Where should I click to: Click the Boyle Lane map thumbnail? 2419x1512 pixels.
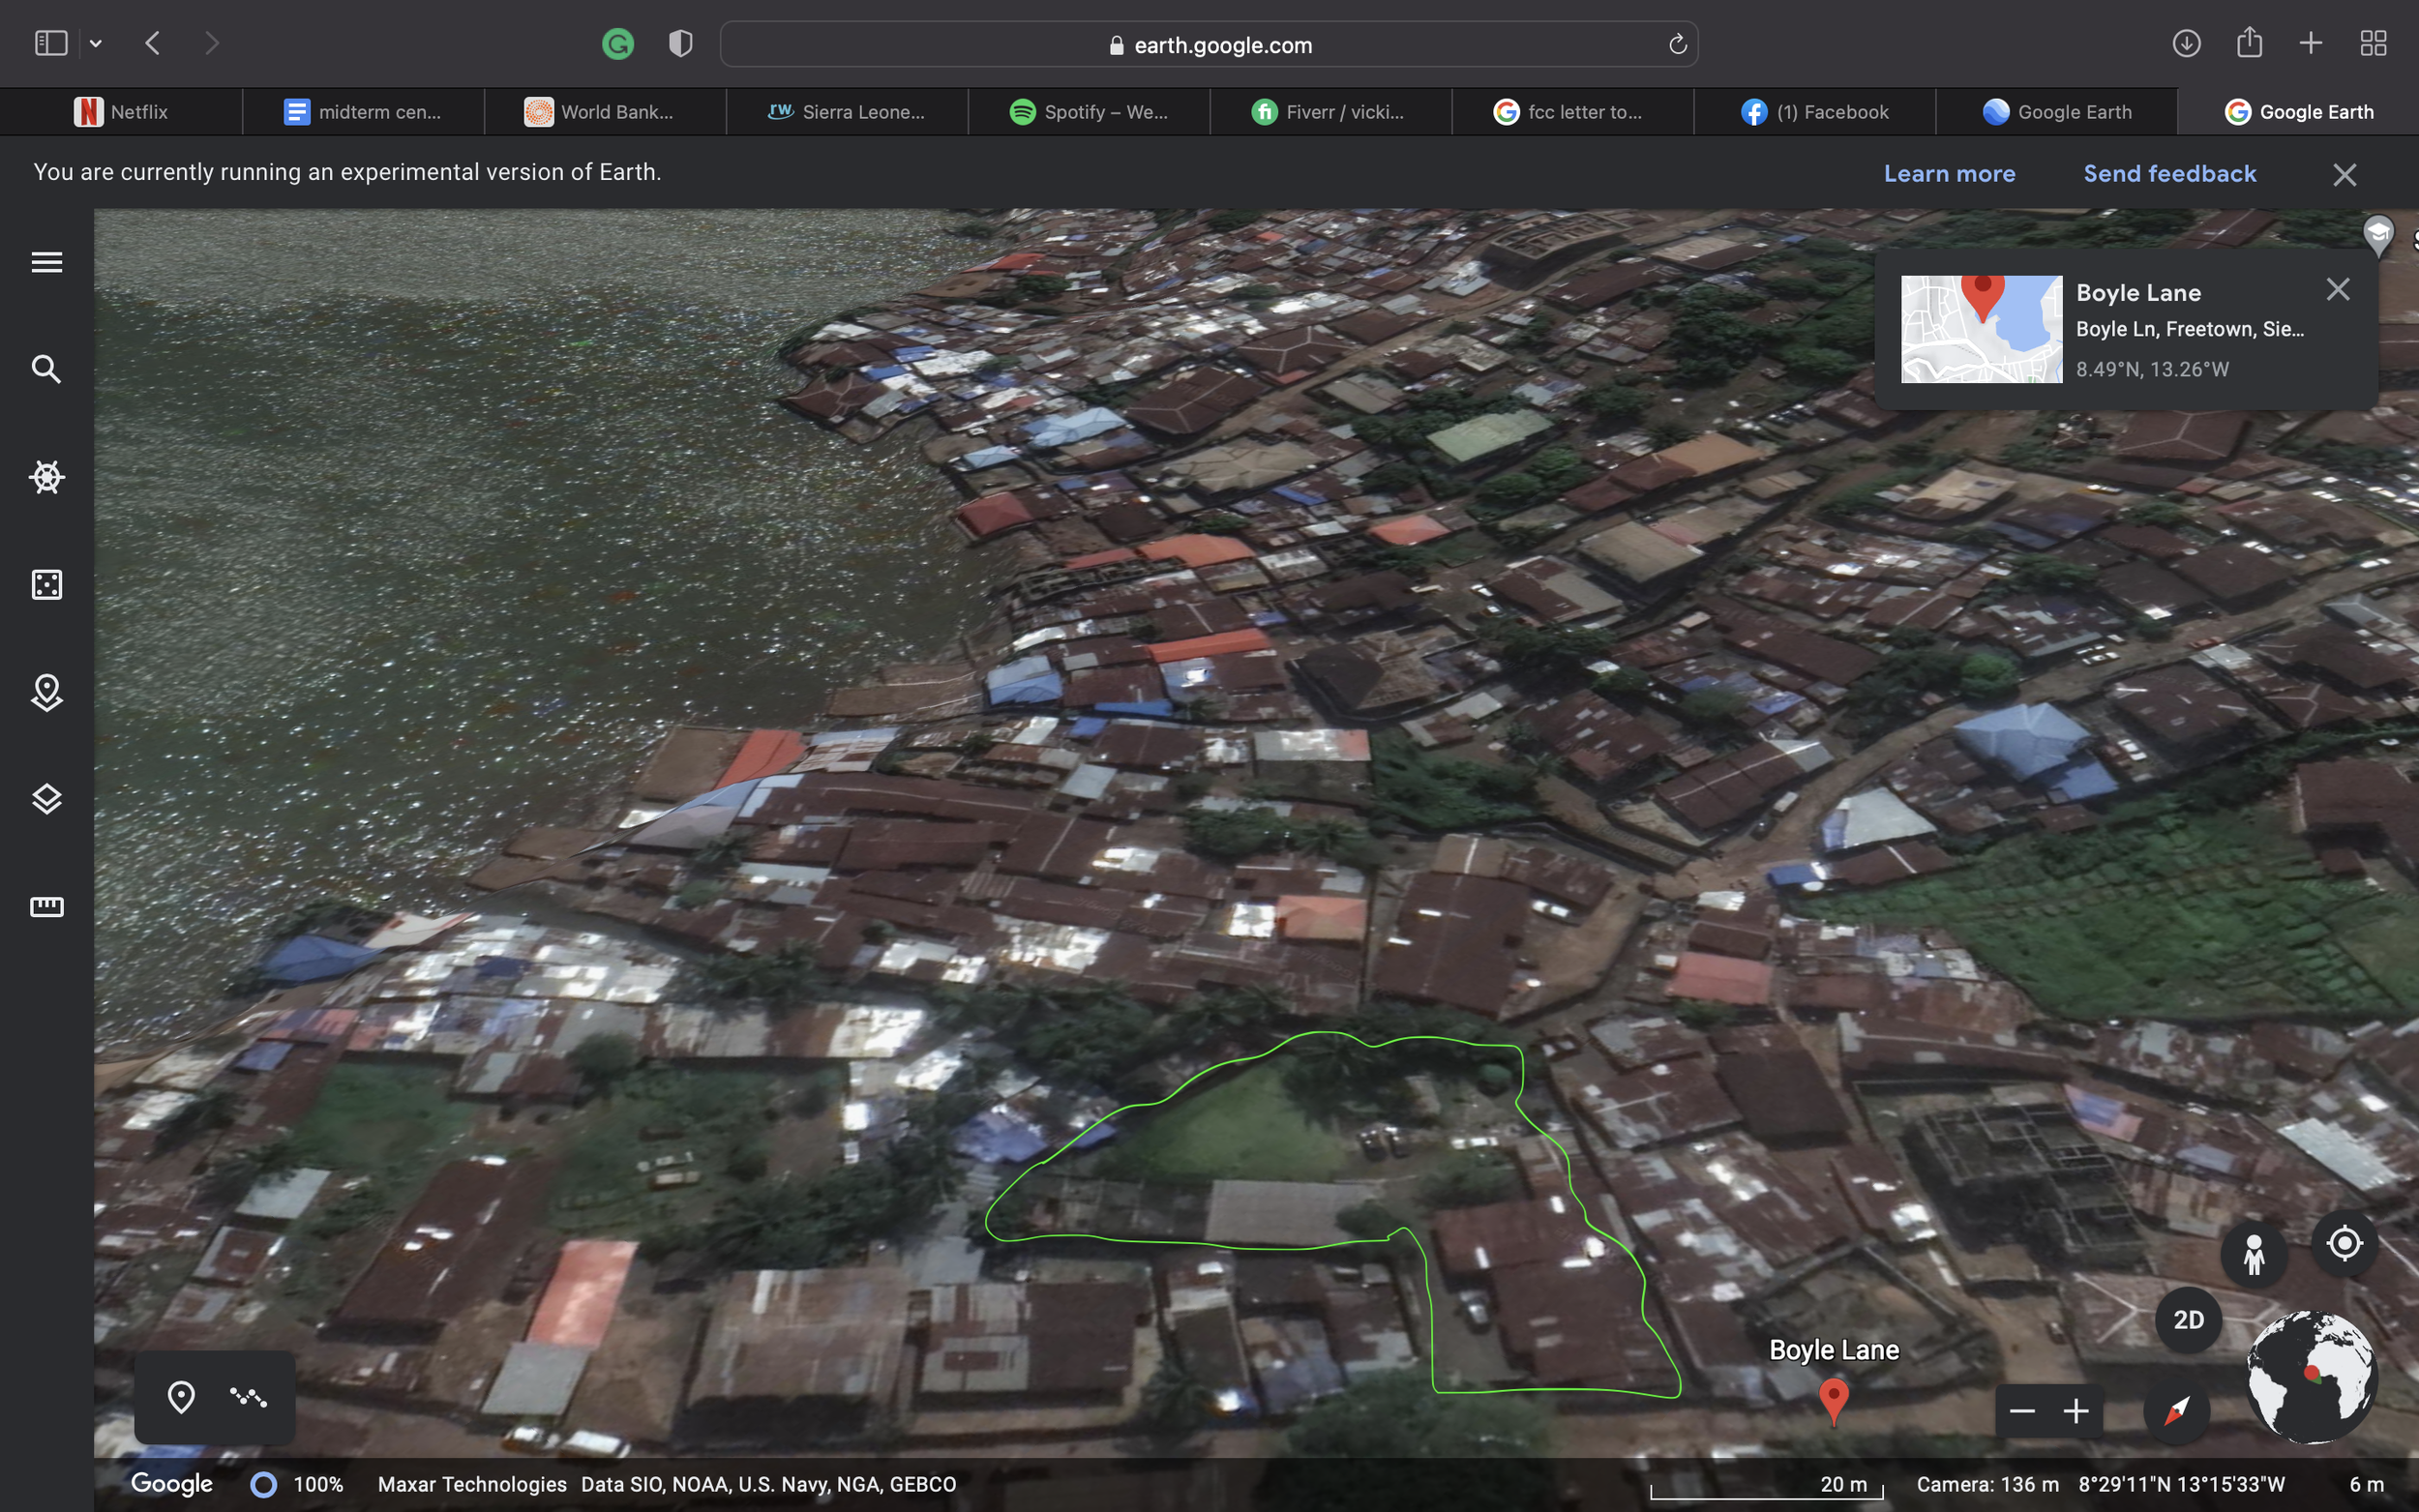(1981, 329)
